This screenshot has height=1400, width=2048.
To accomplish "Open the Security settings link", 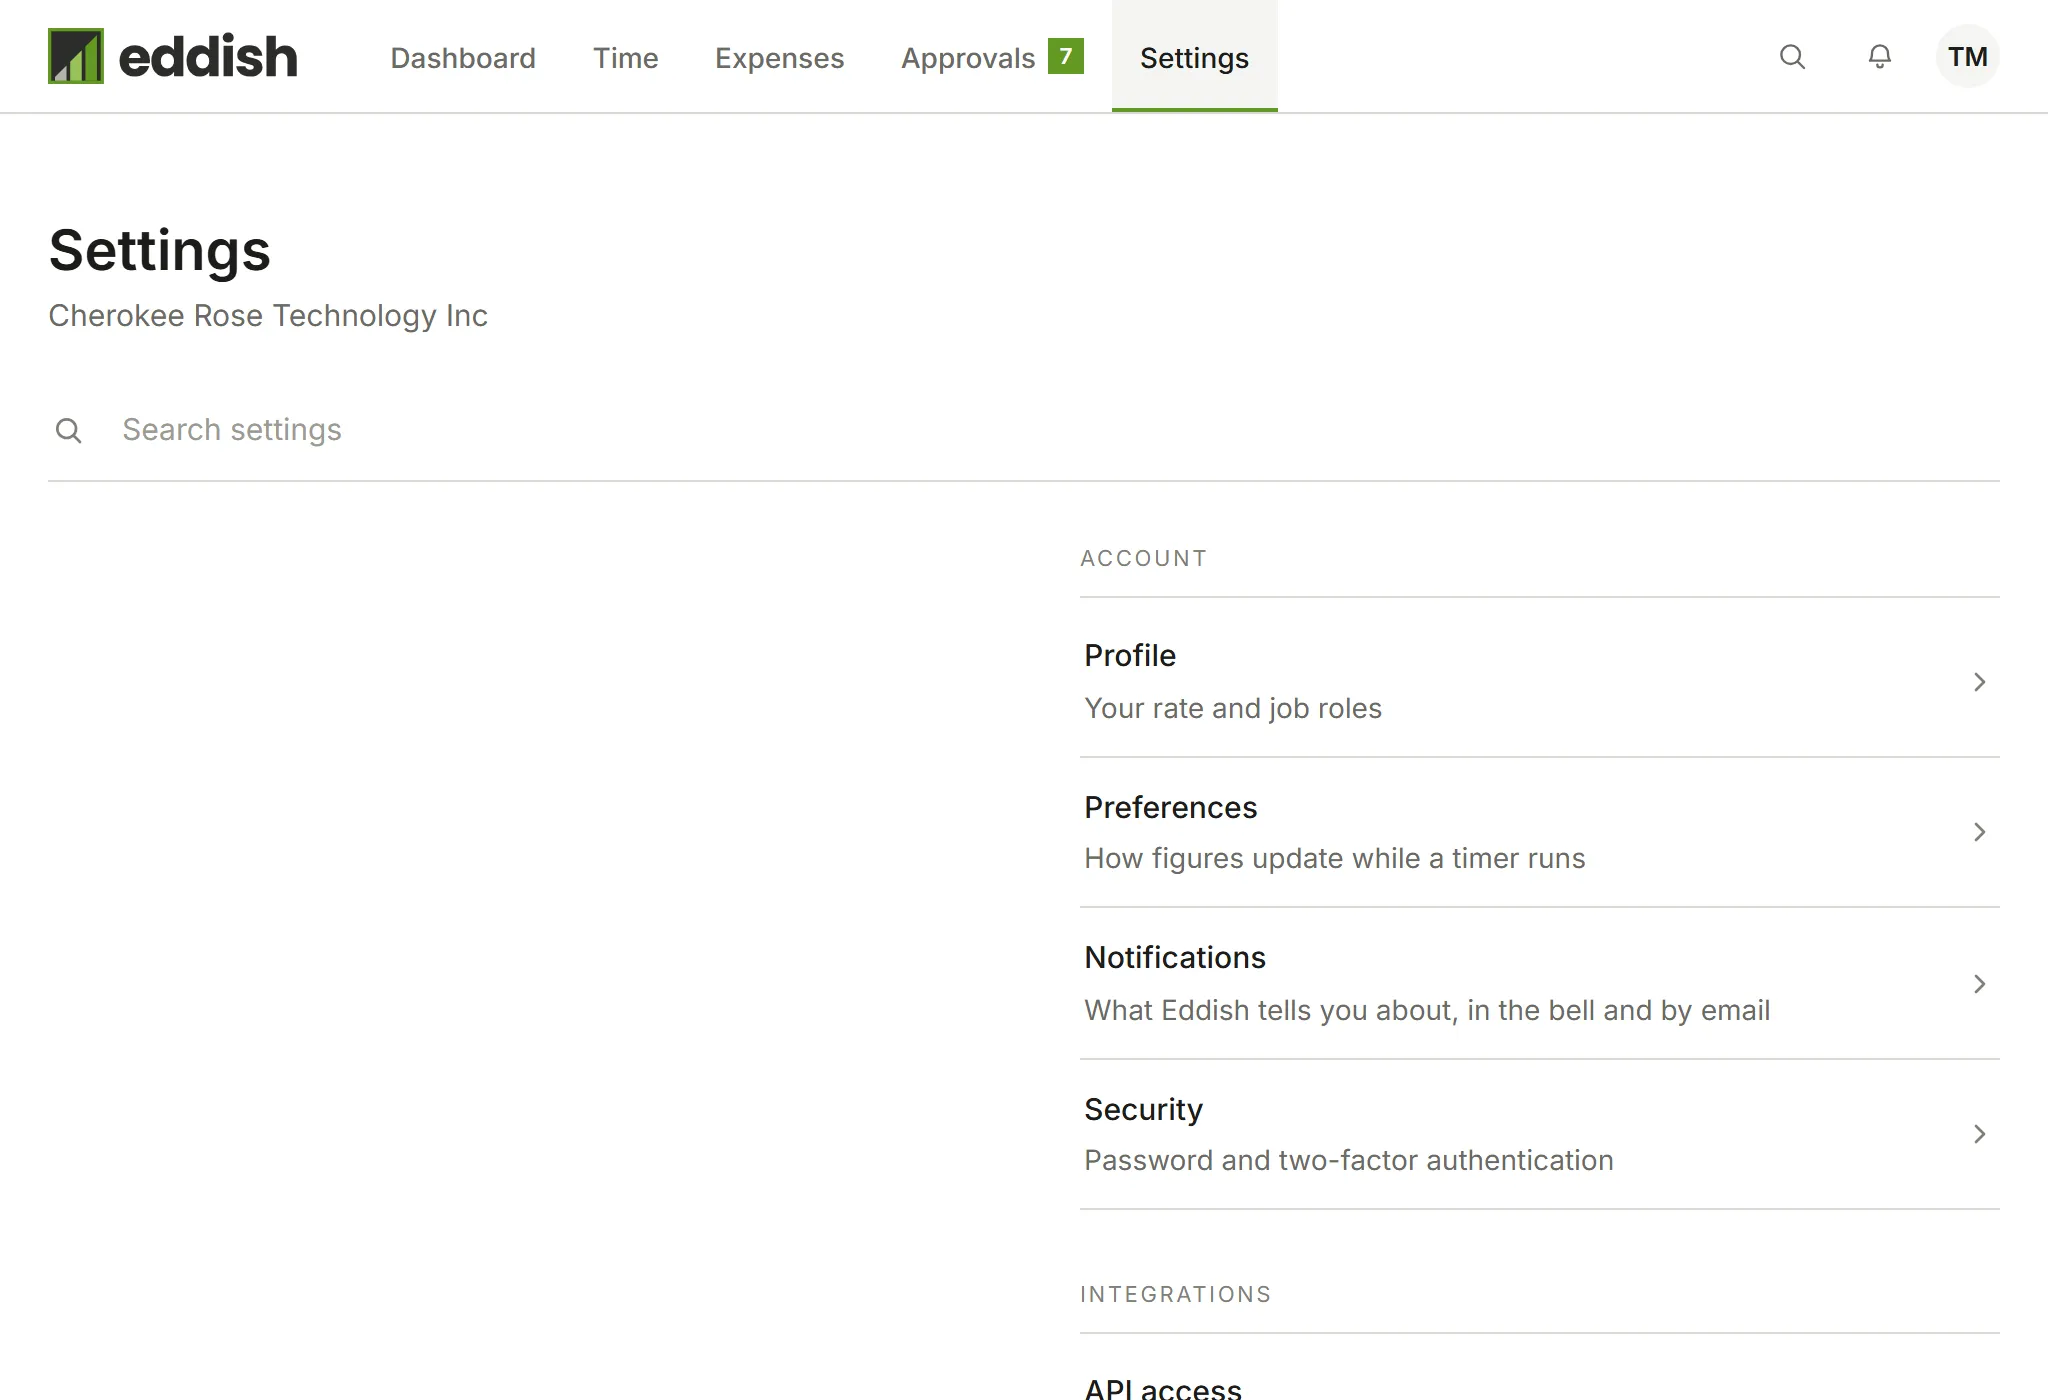I will [1540, 1134].
